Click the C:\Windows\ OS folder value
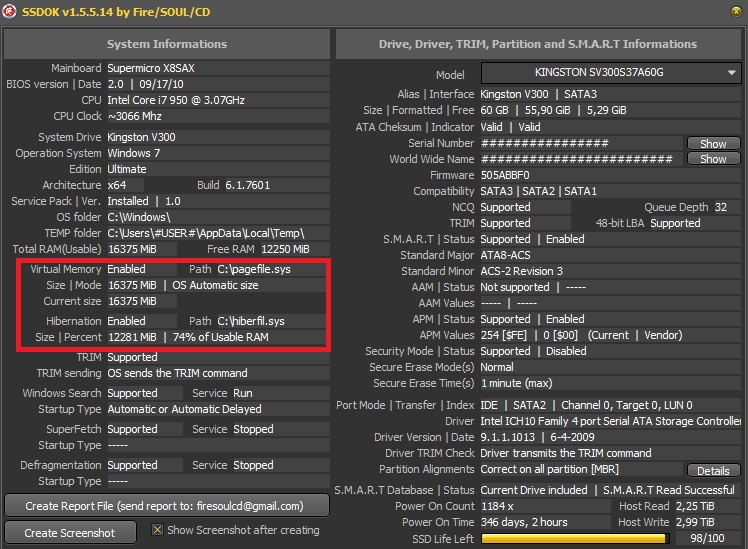The image size is (748, 549). click(139, 218)
